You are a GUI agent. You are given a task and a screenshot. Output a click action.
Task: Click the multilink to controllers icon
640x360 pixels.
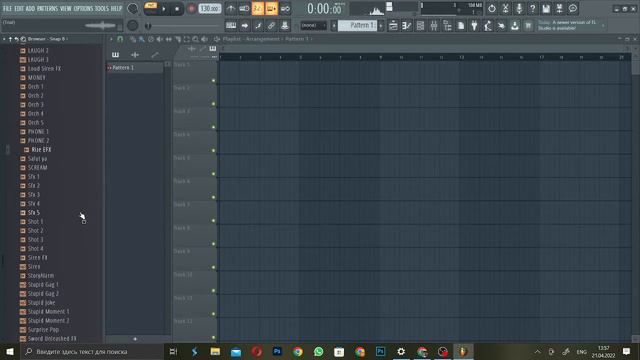pyautogui.click(x=284, y=26)
